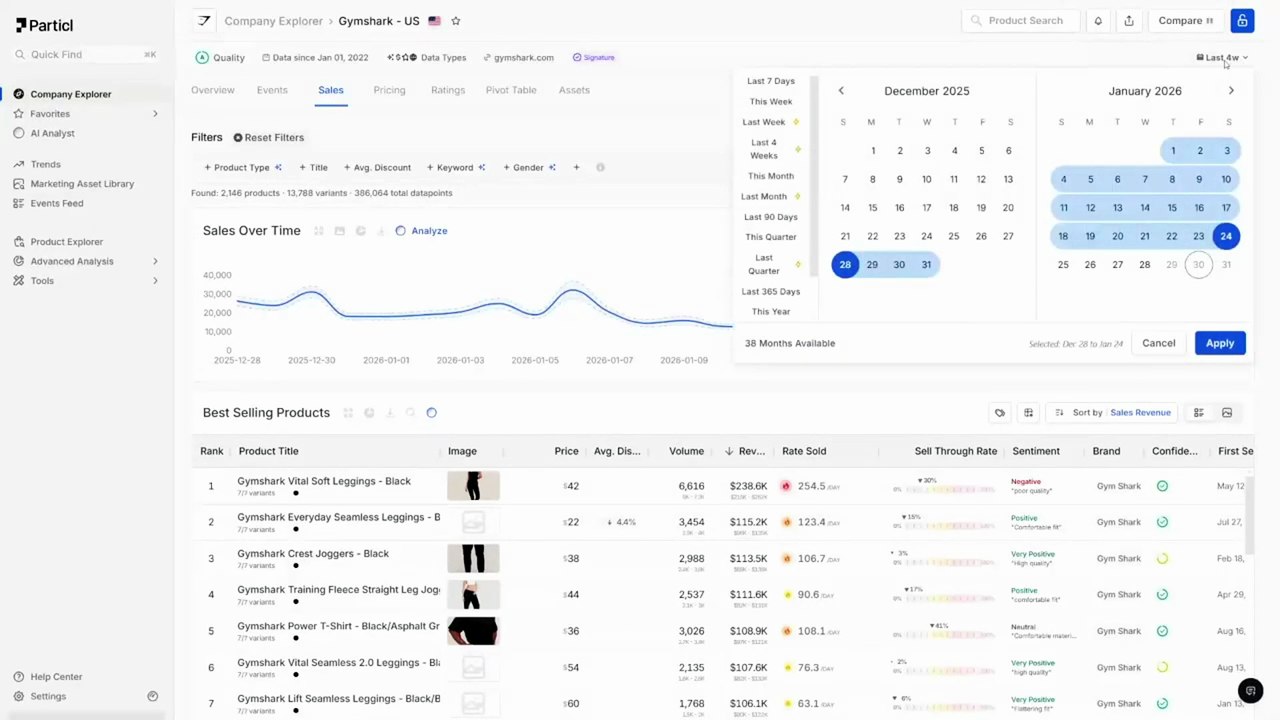This screenshot has width=1280, height=720.
Task: Switch to the Ratings tab
Action: (x=448, y=90)
